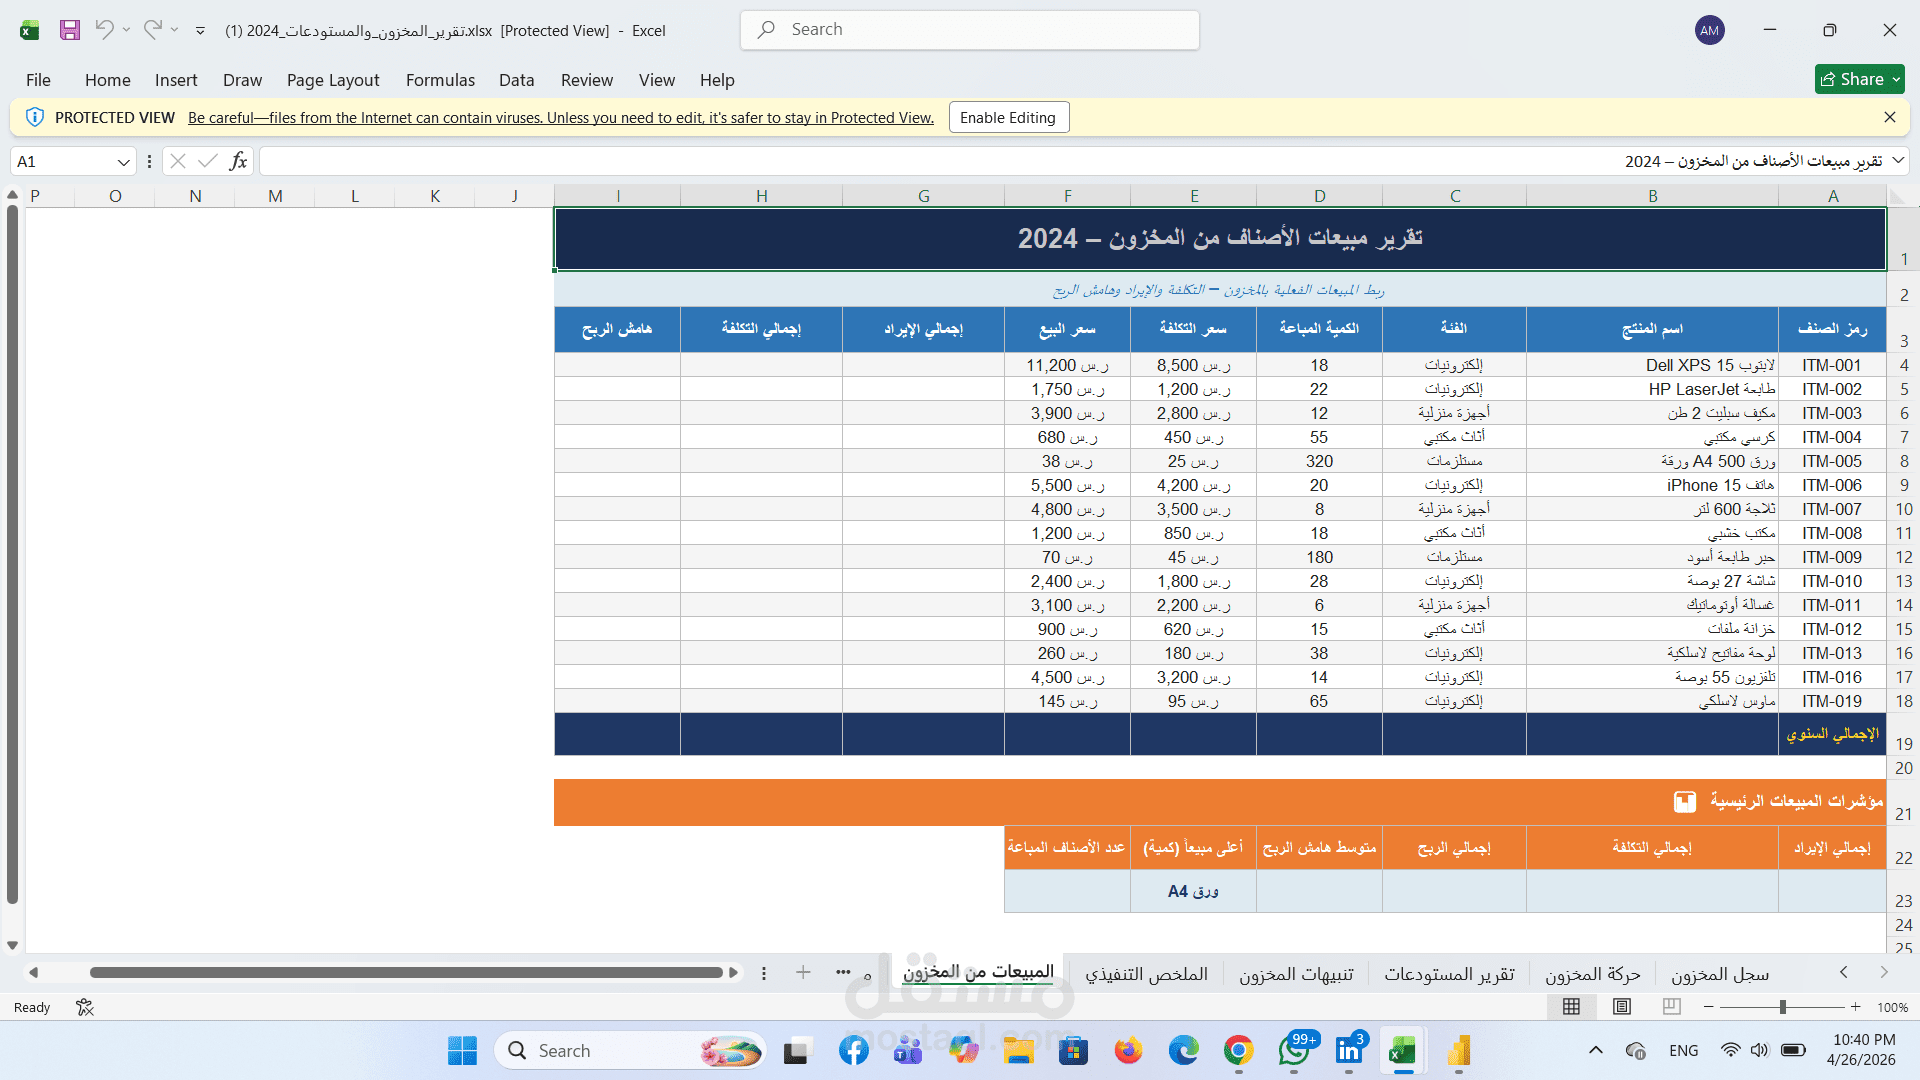The image size is (1920, 1080).
Task: Switch to the Insert ribbon tab
Action: 176,80
